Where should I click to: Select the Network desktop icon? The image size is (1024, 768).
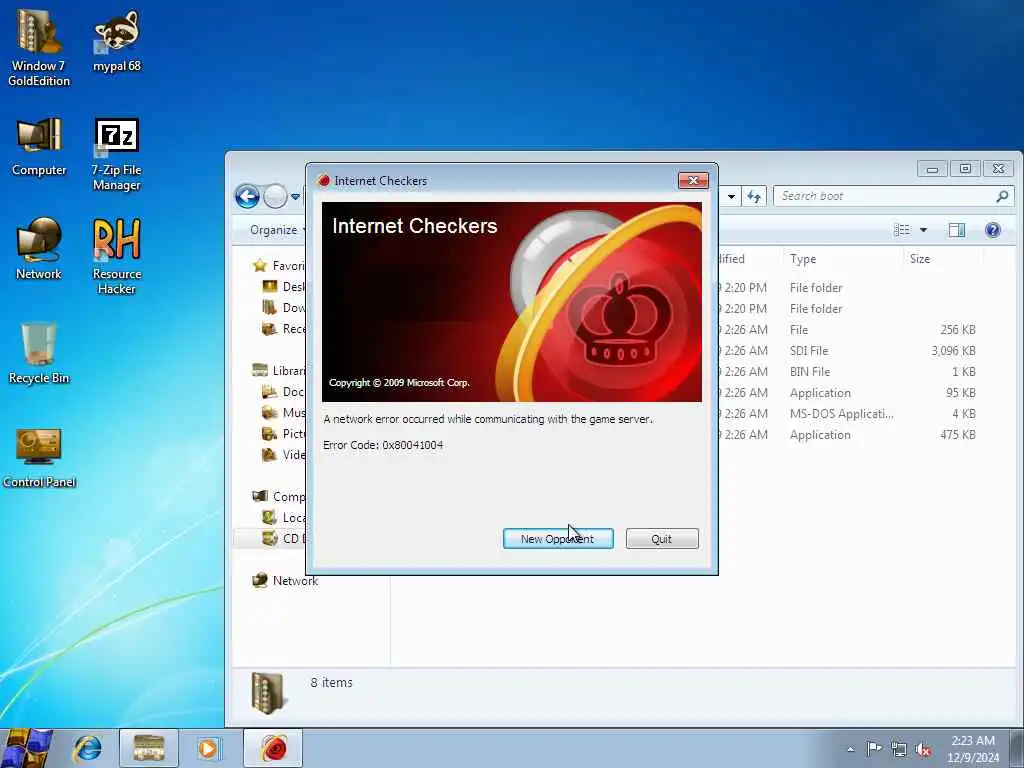pos(39,249)
